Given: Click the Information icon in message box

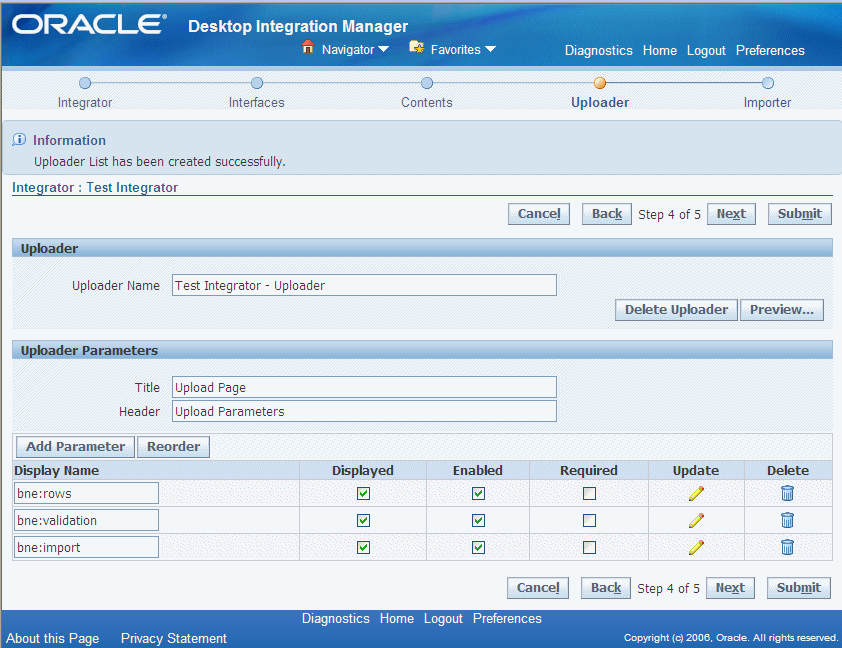Looking at the screenshot, I should (x=19, y=140).
